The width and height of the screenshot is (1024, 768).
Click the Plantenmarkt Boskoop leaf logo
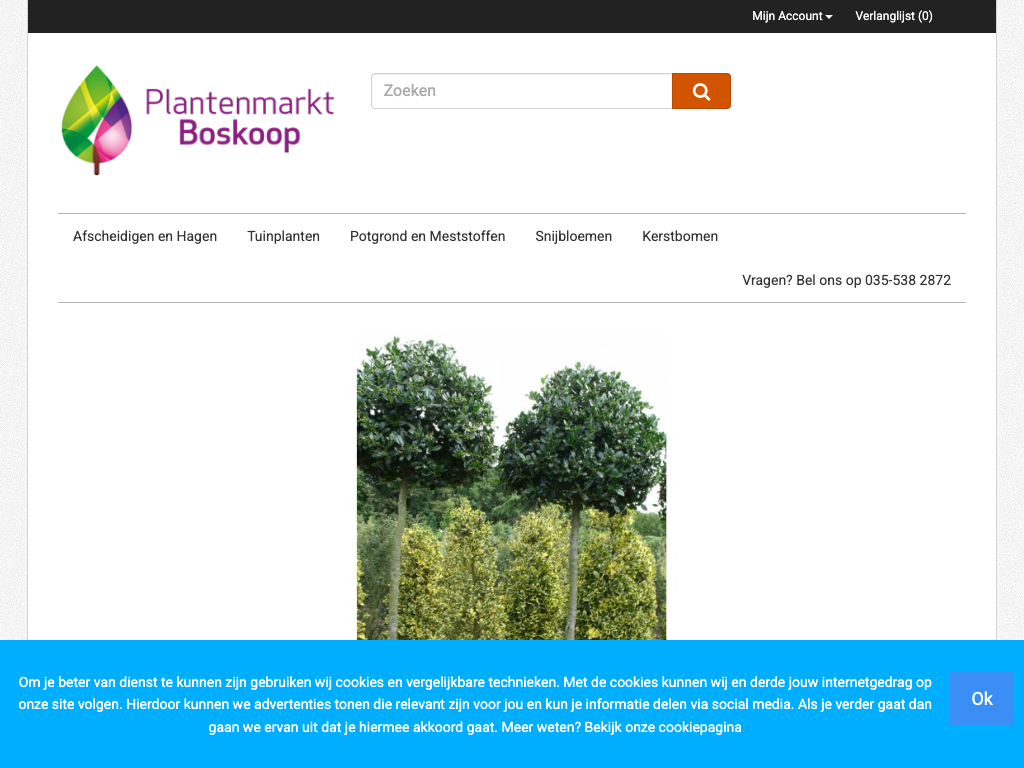[197, 120]
